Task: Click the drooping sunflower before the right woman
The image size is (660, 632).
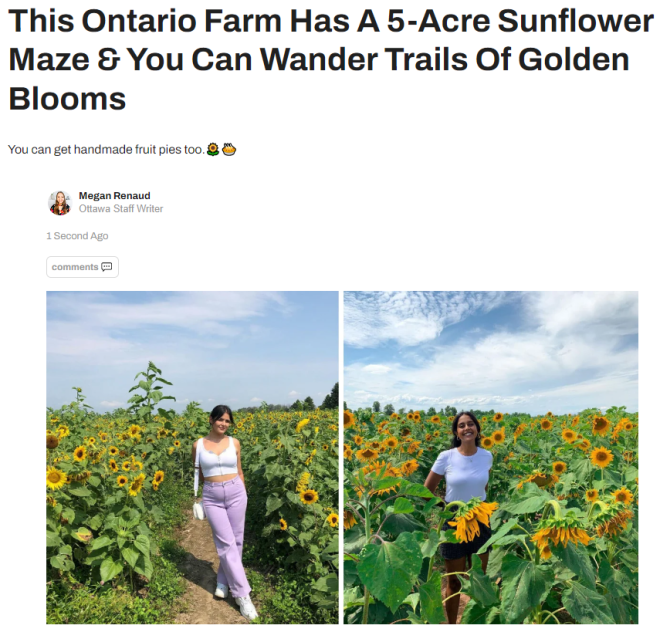Action: coord(471,519)
